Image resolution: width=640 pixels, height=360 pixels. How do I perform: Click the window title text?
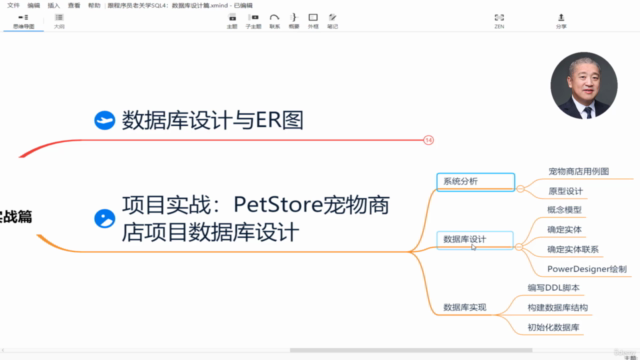coord(180,5)
